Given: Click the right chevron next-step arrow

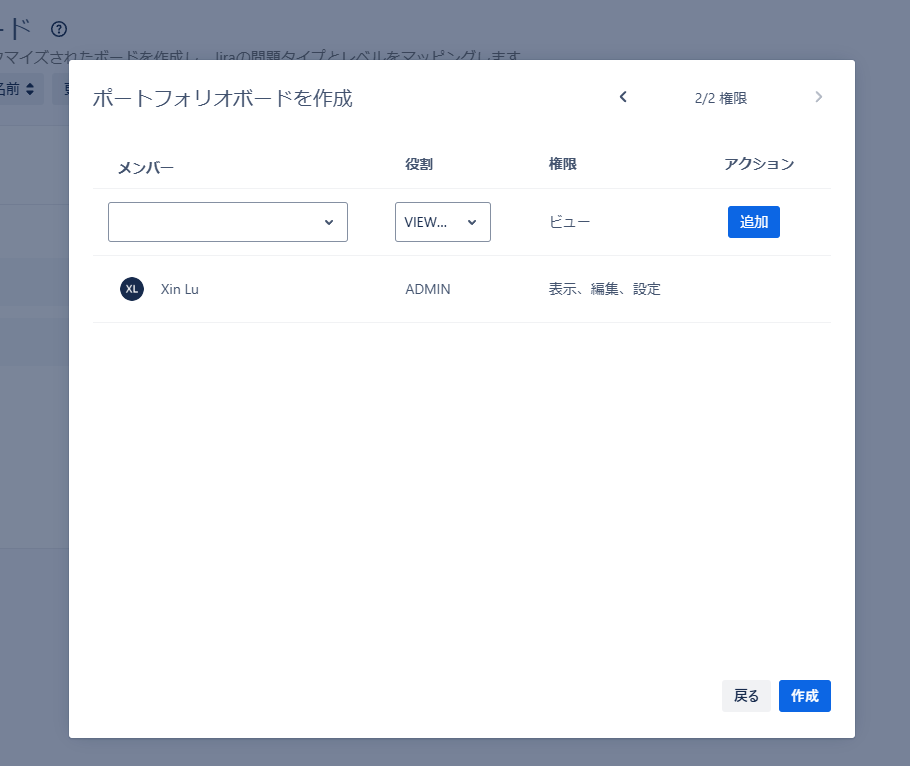Looking at the screenshot, I should [819, 97].
